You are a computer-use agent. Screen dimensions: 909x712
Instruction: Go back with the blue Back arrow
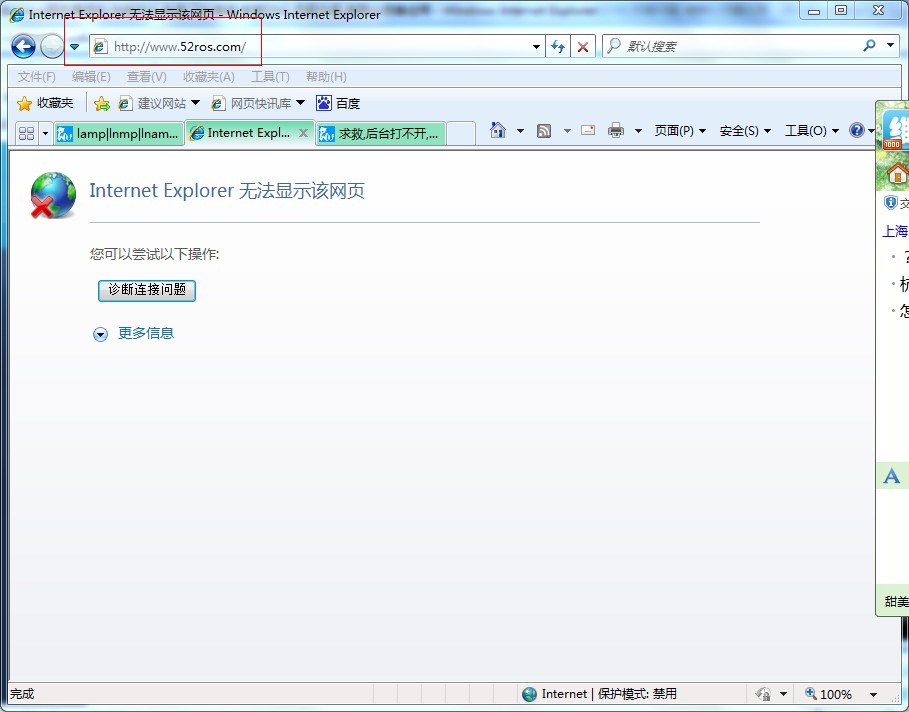pyautogui.click(x=23, y=46)
